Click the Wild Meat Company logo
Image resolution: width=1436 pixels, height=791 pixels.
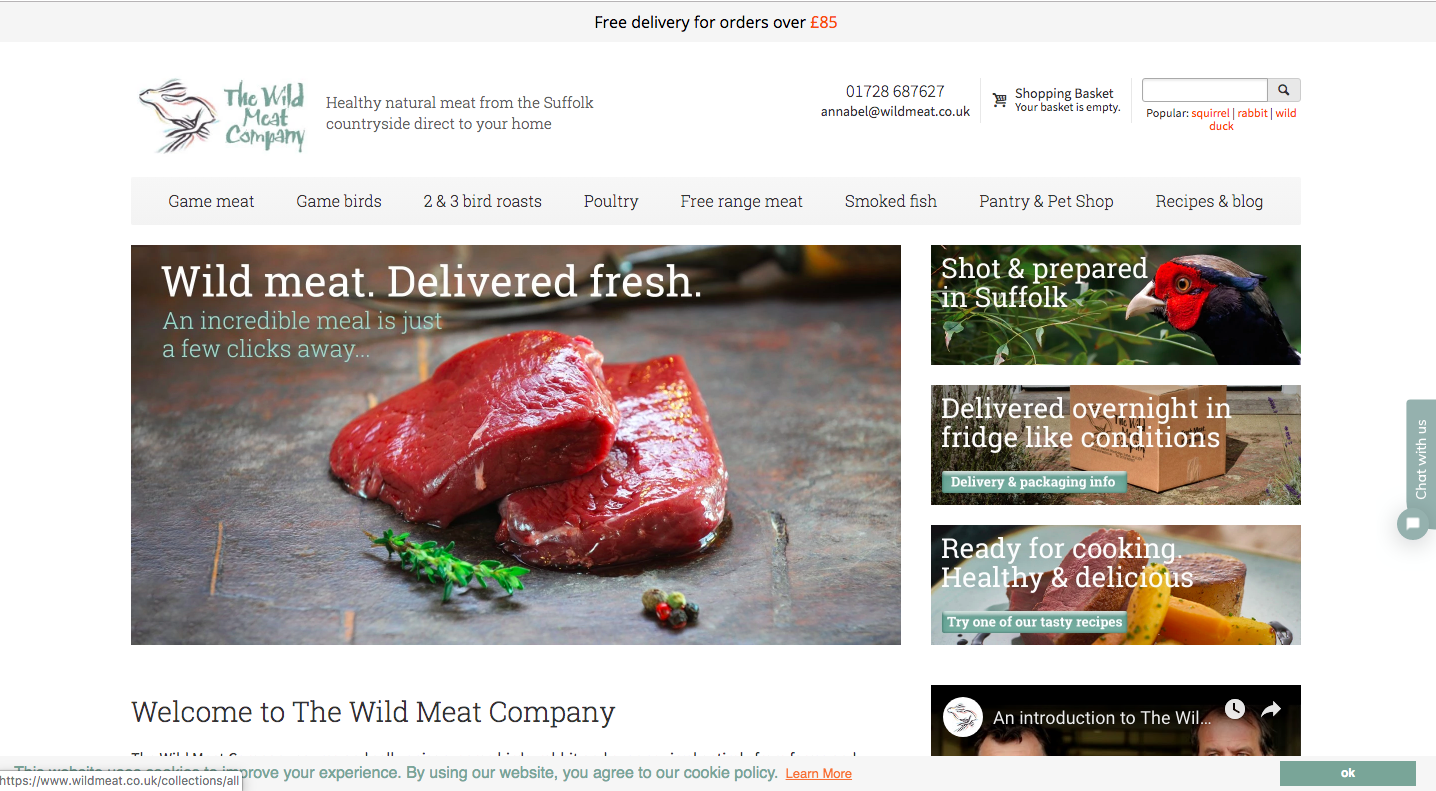pos(222,116)
